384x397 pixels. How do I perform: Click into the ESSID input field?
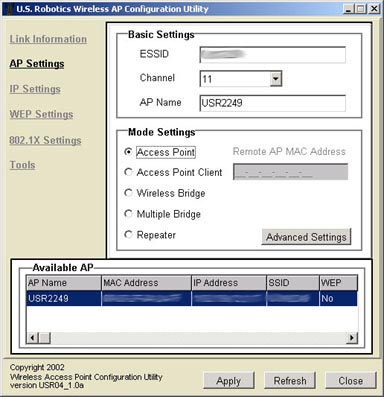(x=273, y=54)
